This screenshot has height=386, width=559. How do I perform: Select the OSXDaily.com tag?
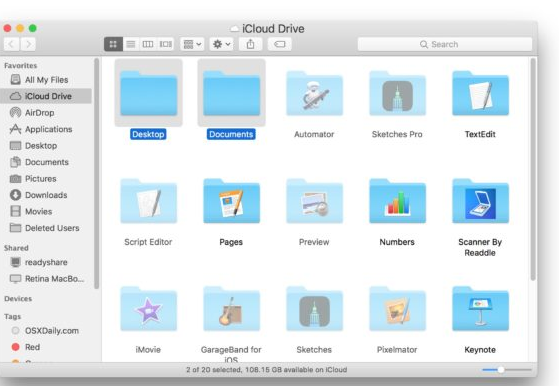46,331
